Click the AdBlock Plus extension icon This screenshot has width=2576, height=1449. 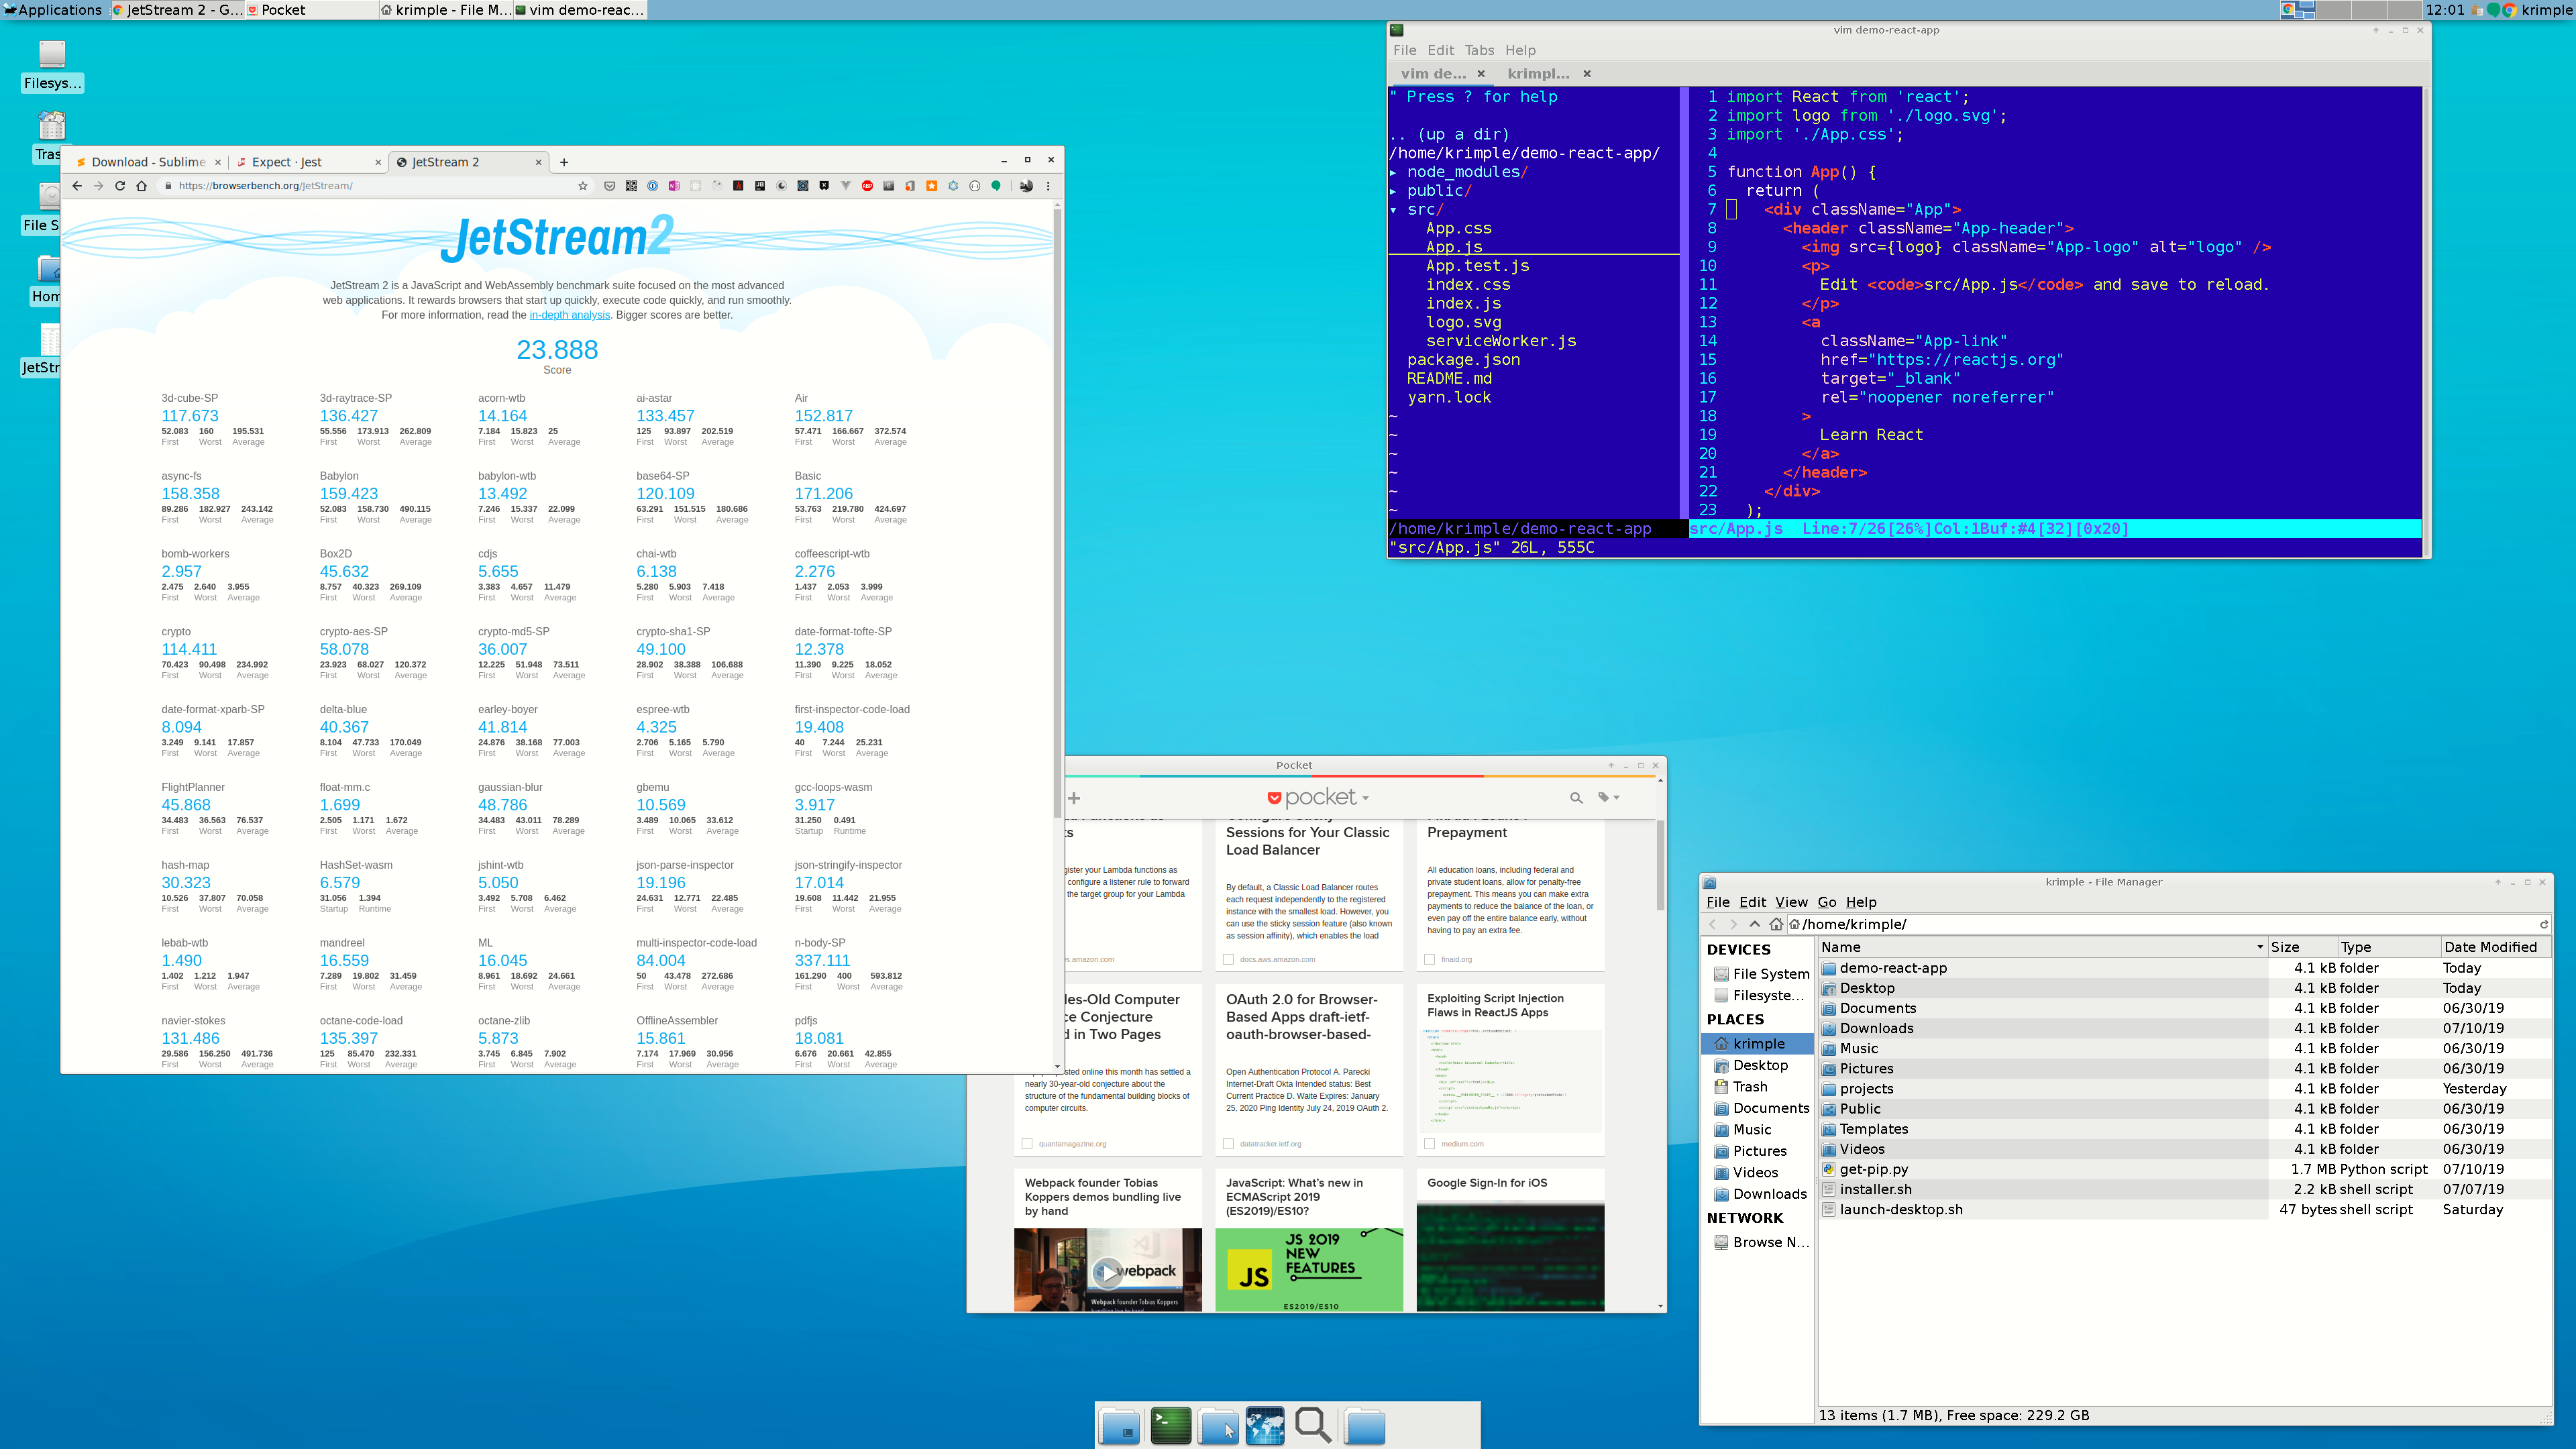tap(867, 186)
